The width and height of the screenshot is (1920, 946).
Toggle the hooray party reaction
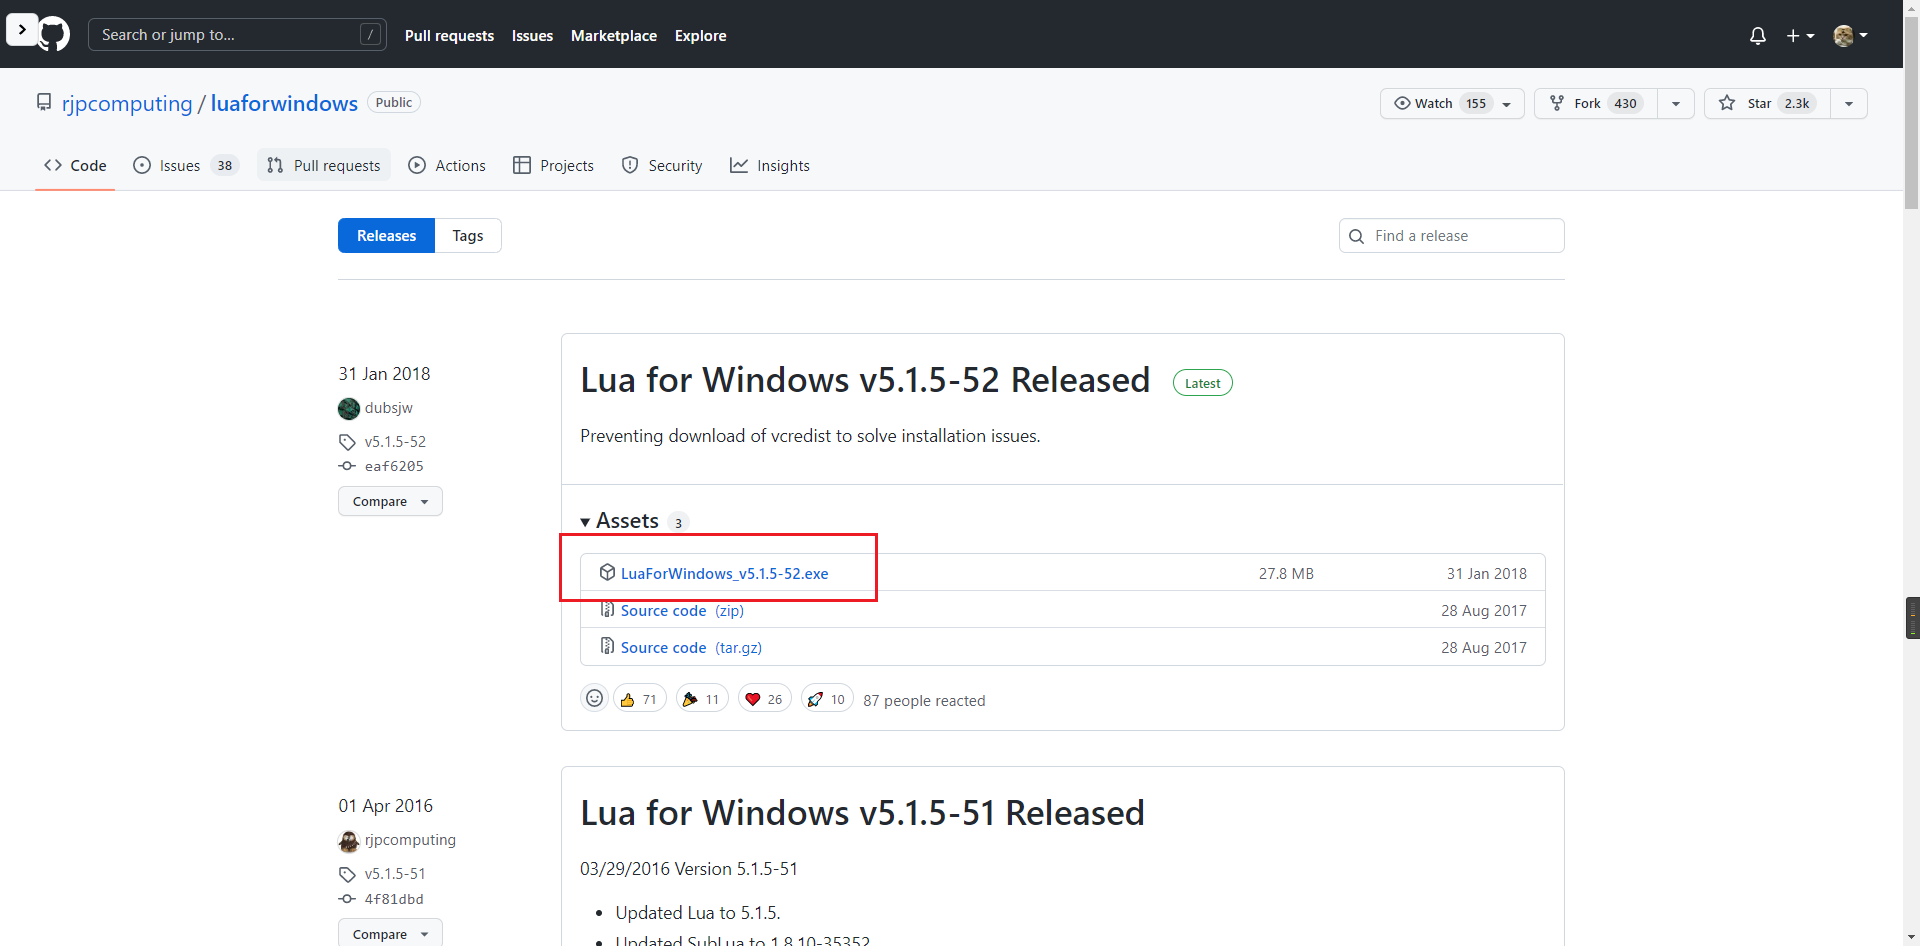click(702, 698)
